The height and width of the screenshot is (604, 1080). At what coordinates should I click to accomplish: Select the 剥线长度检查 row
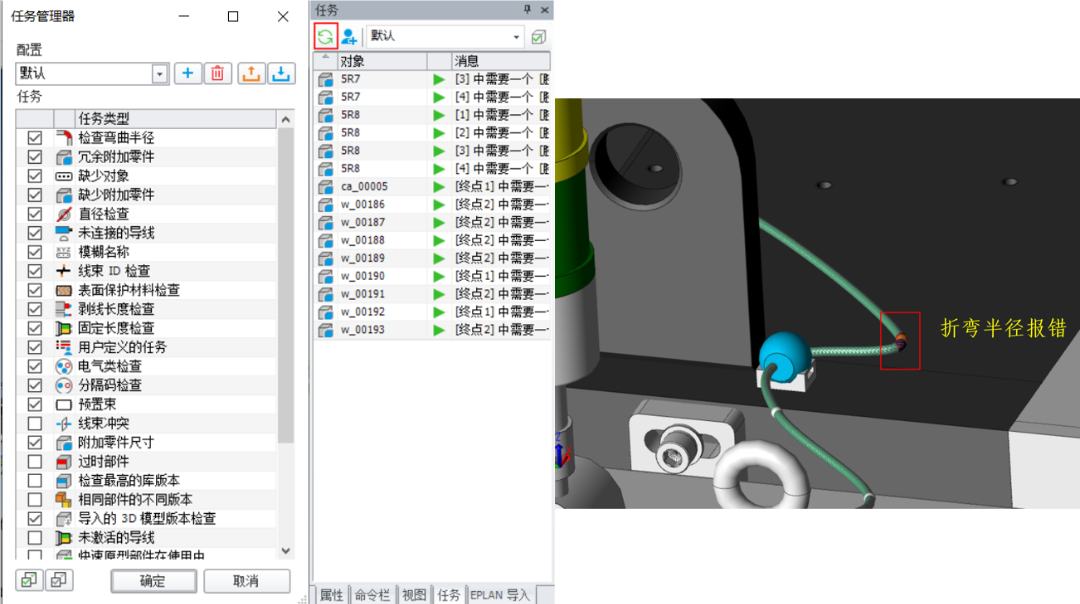point(147,309)
